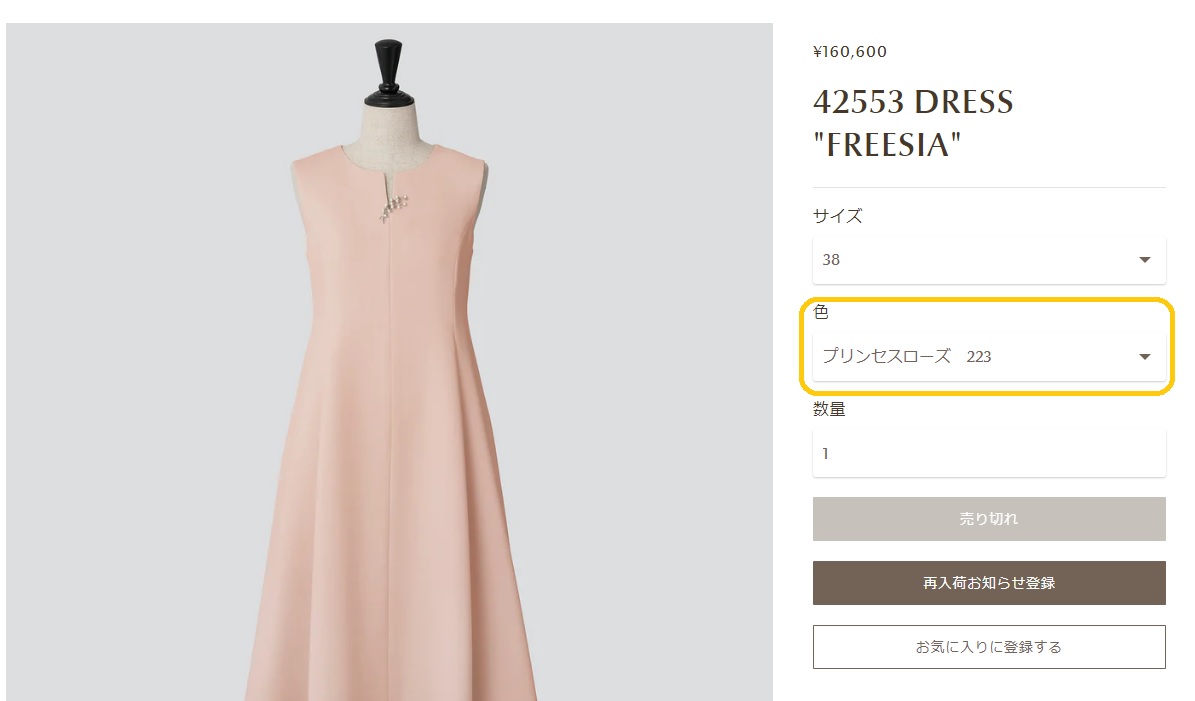This screenshot has height=701, width=1195.
Task: Click the price ¥160,600 text
Action: point(847,51)
